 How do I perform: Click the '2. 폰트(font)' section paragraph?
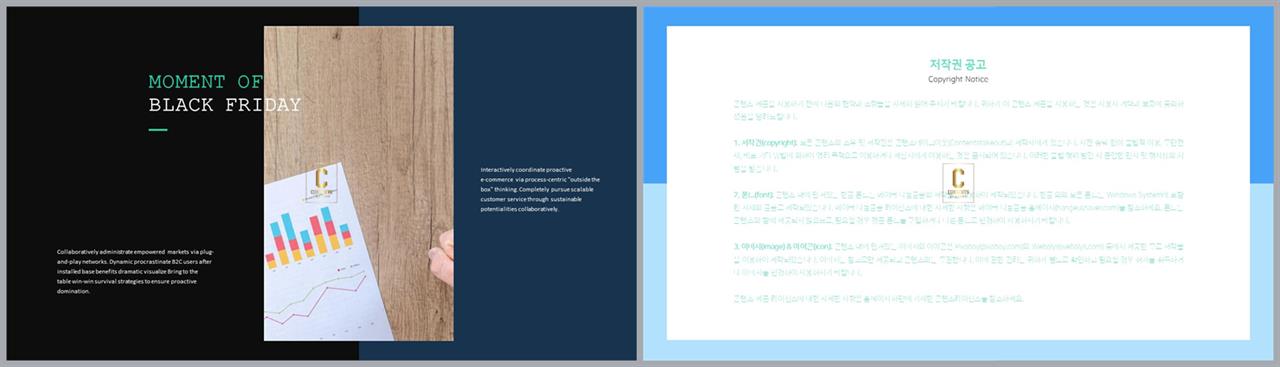tap(958, 208)
